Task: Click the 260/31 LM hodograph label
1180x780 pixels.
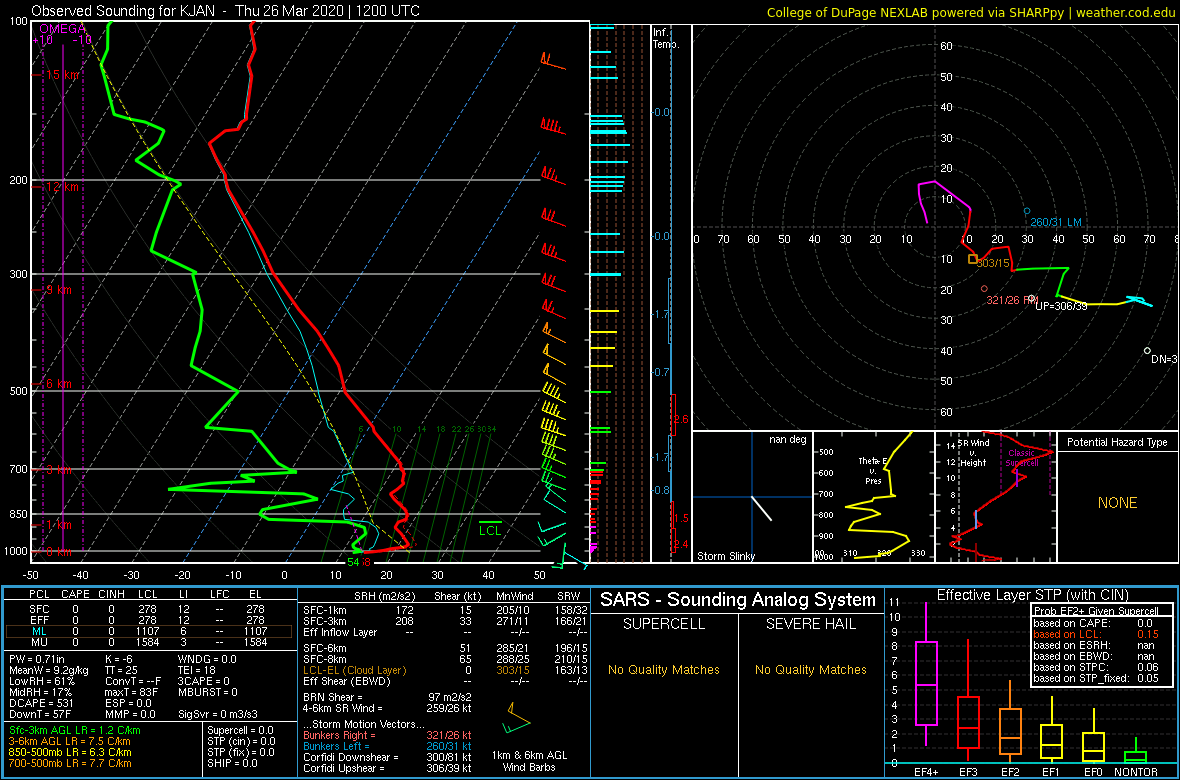Action: coord(1056,221)
